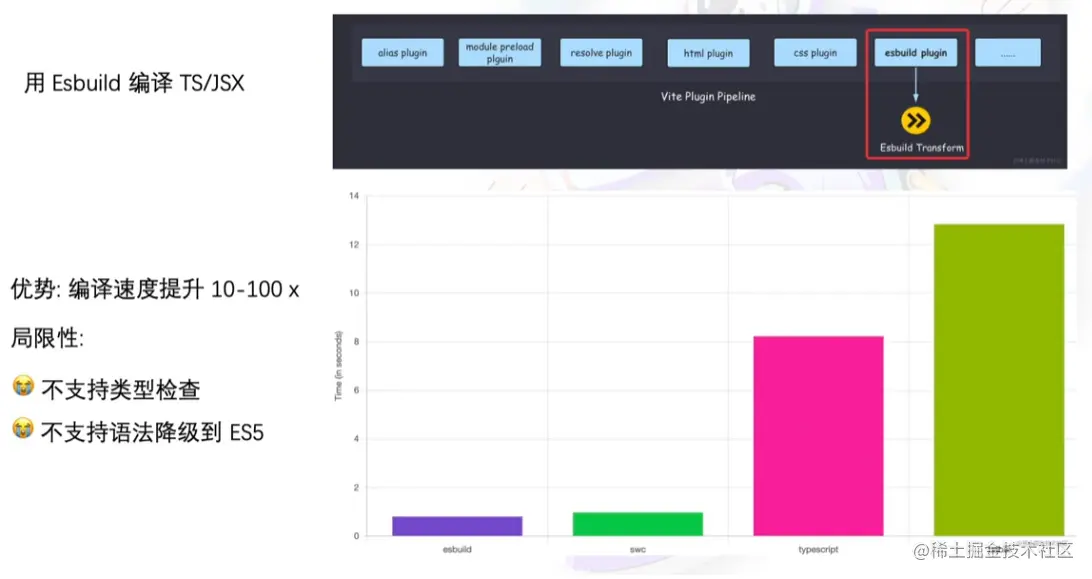Click the Vite Plugin Pipeline caption
Image resolution: width=1092 pixels, height=579 pixels.
tap(708, 97)
